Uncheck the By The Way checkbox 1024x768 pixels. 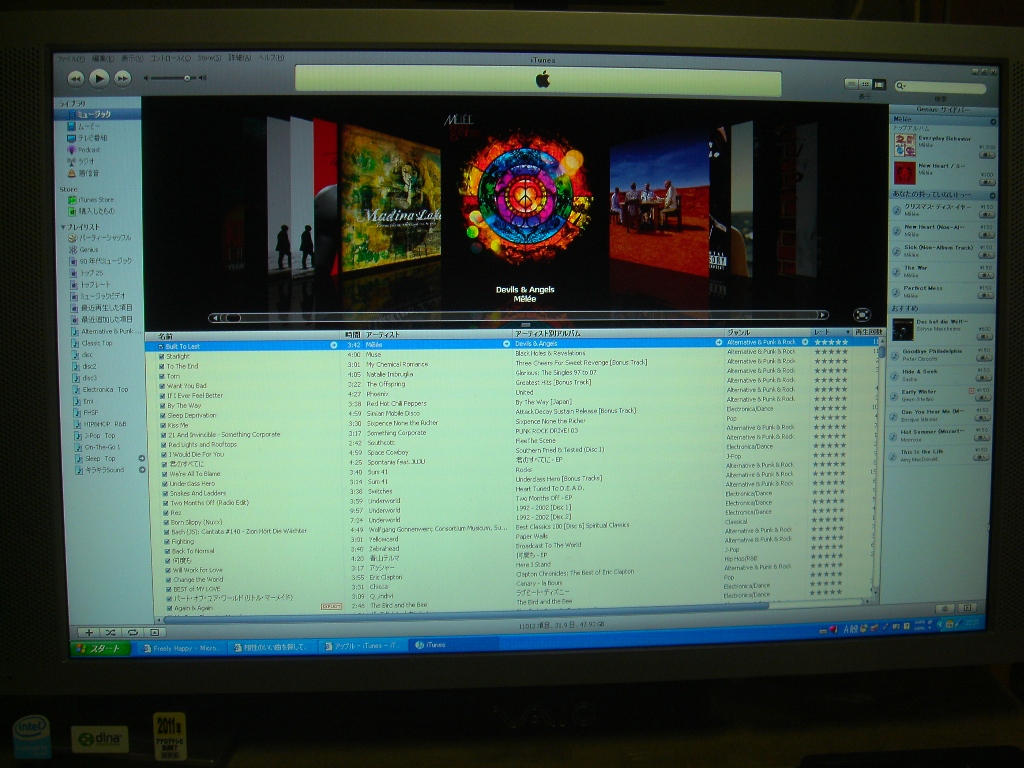coord(163,406)
